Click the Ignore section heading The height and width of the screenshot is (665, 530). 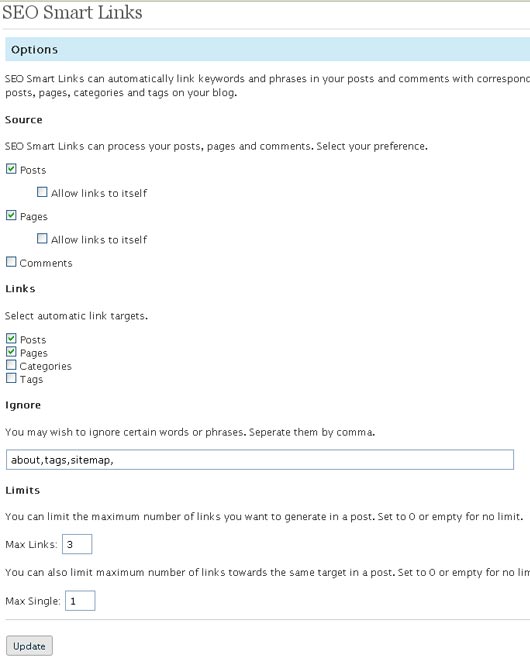(23, 405)
